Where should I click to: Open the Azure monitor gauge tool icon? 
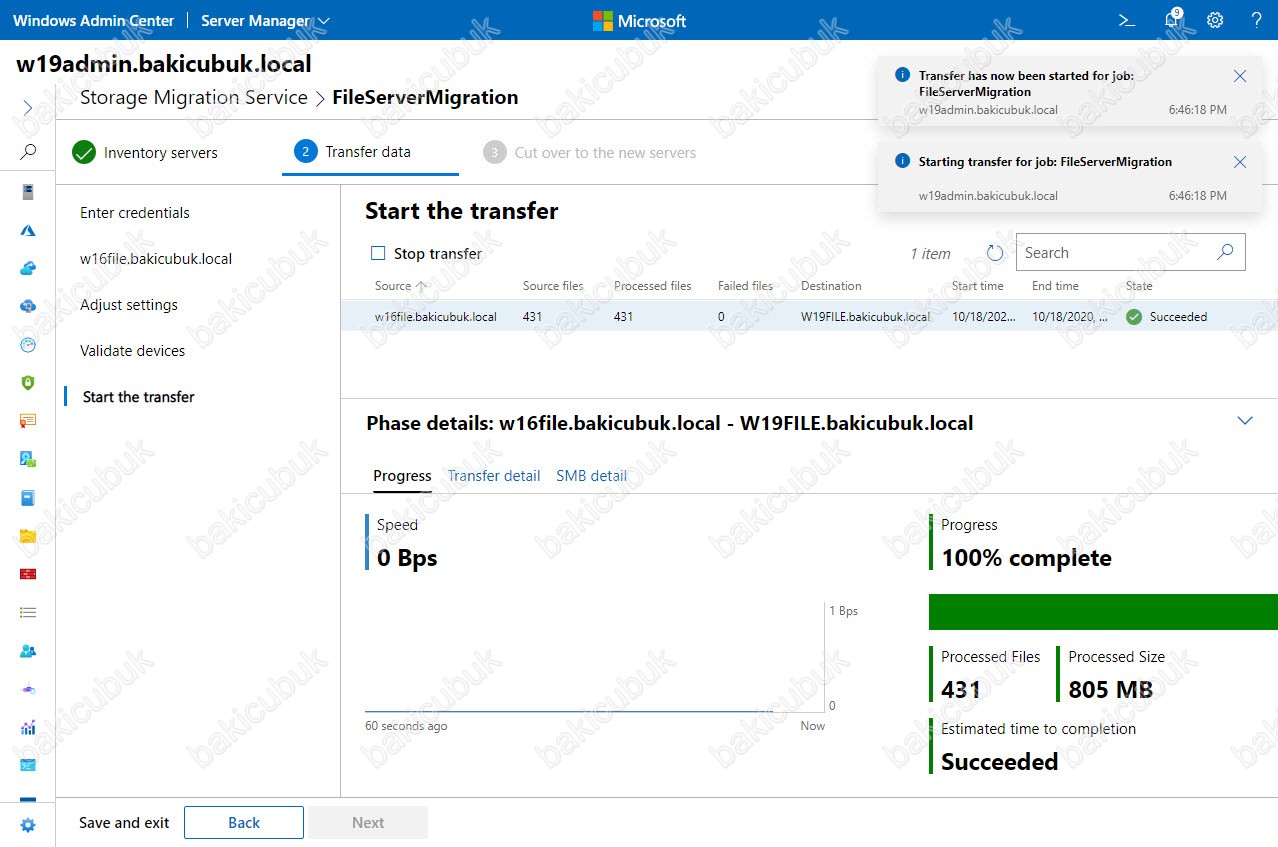28,344
